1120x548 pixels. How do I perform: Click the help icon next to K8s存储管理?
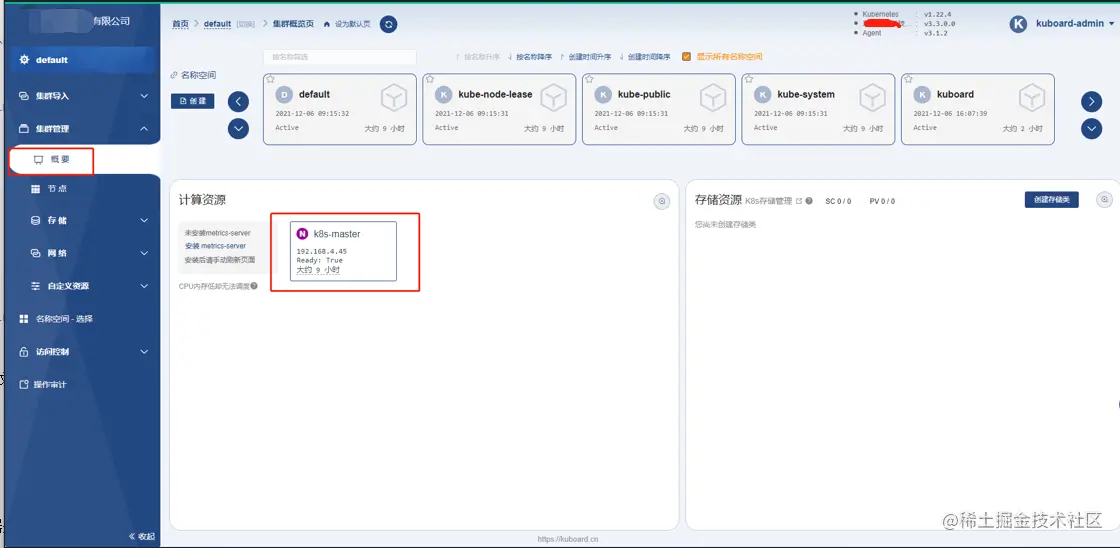809,201
